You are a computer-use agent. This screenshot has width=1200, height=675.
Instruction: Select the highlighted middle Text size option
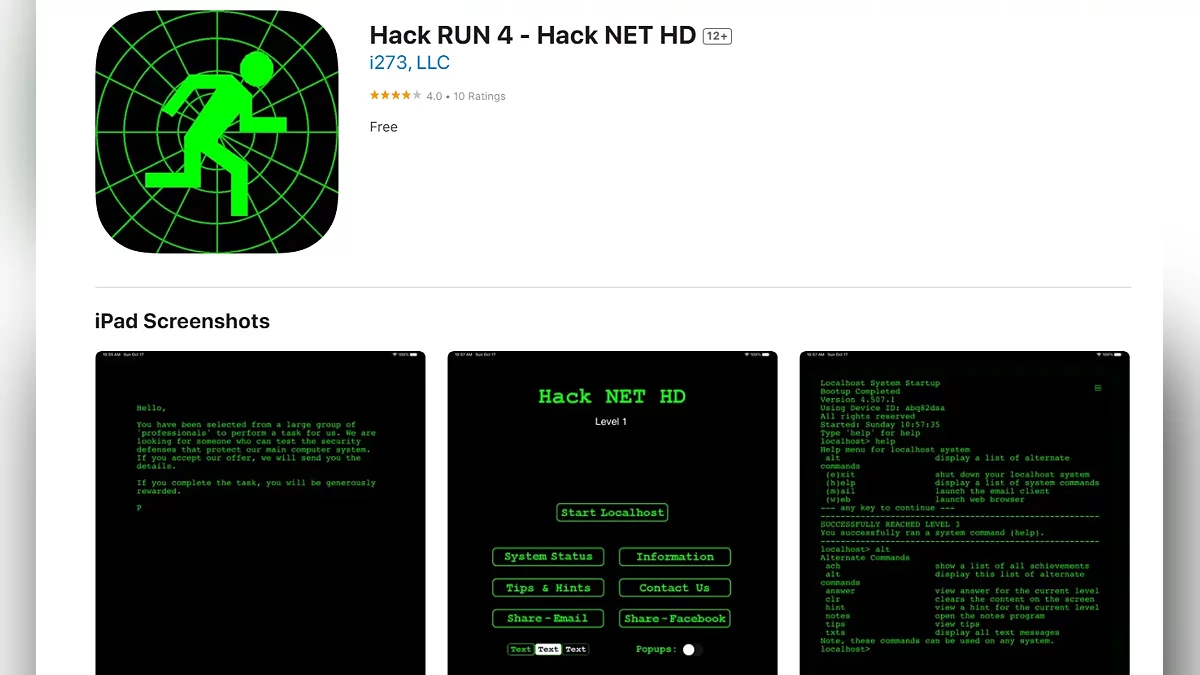(x=548, y=650)
